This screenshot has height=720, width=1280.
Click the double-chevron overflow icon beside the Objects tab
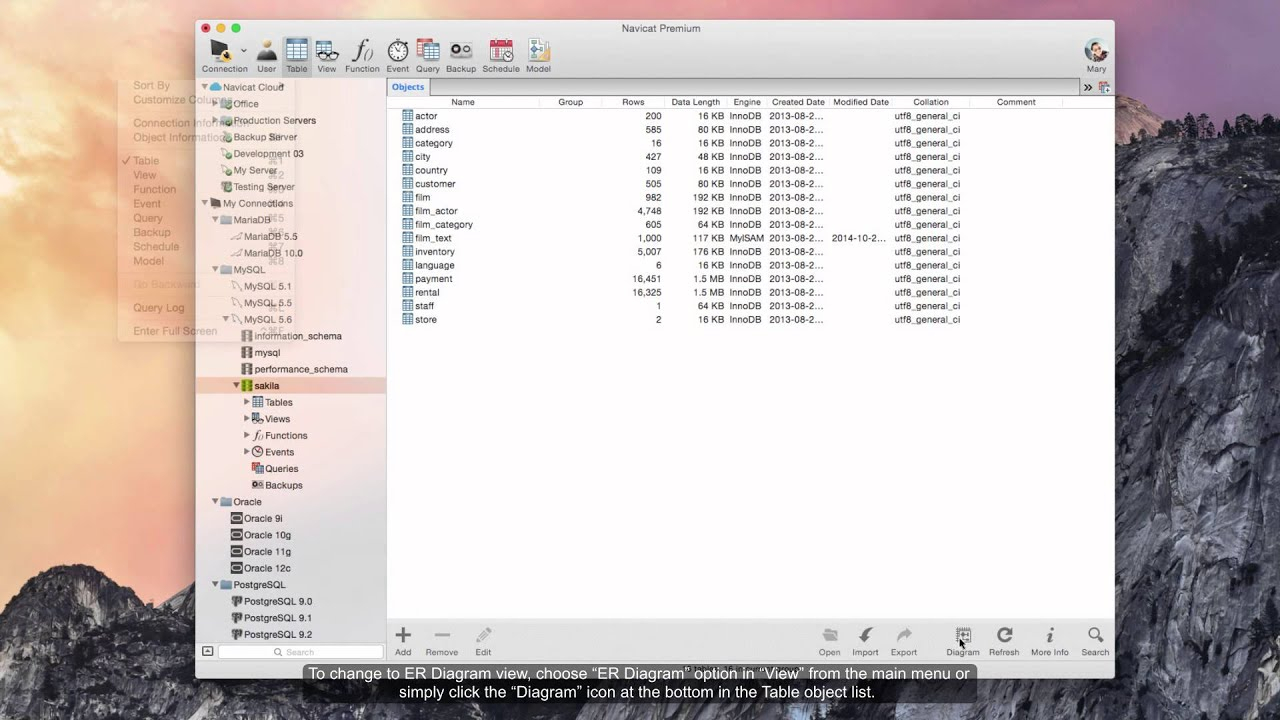pos(1088,88)
